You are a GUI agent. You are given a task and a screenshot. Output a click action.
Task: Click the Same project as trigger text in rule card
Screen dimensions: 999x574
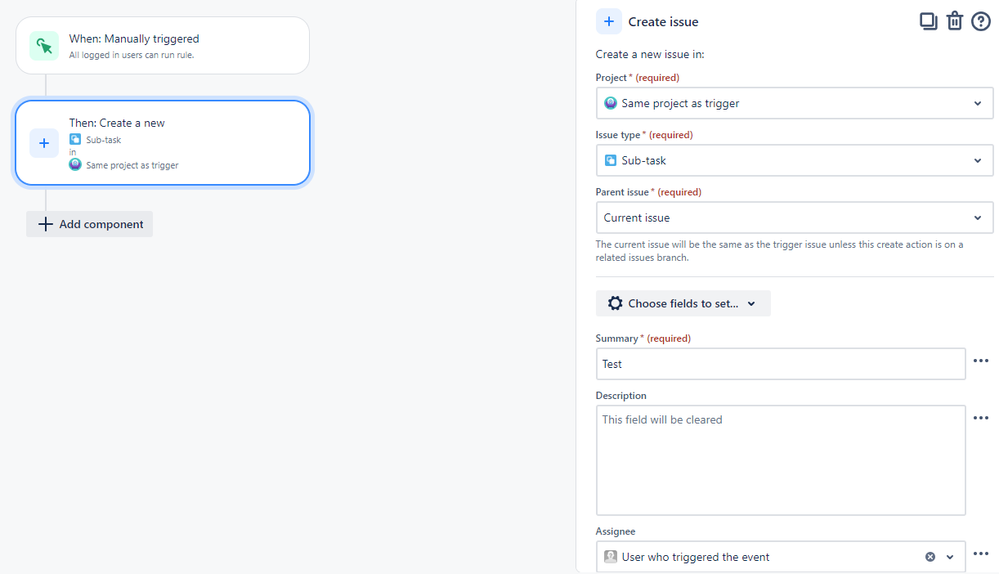coord(133,165)
